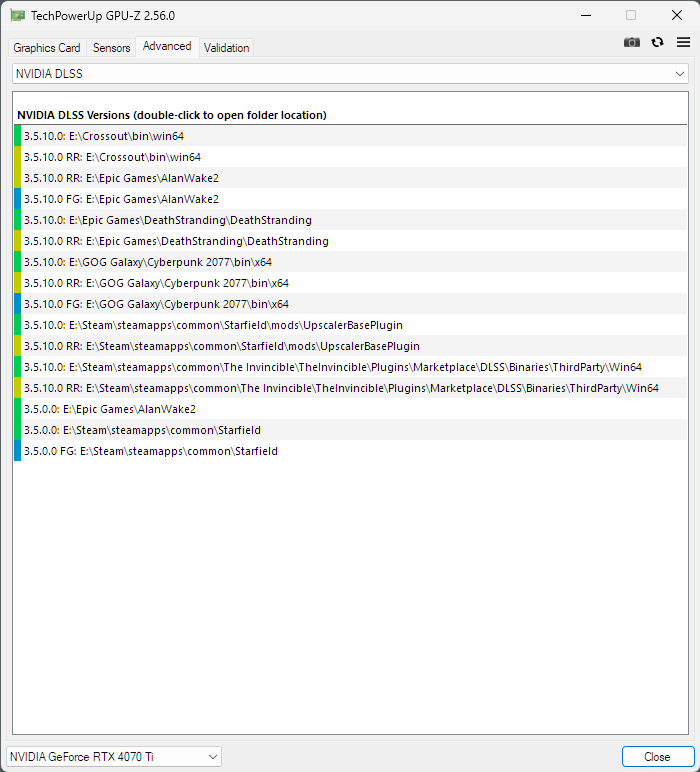Click the refresh arrows icon
This screenshot has height=772, width=700.
[657, 42]
